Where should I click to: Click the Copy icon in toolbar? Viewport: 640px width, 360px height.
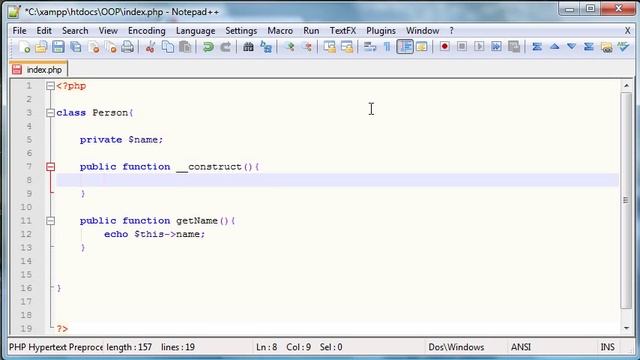(167, 47)
